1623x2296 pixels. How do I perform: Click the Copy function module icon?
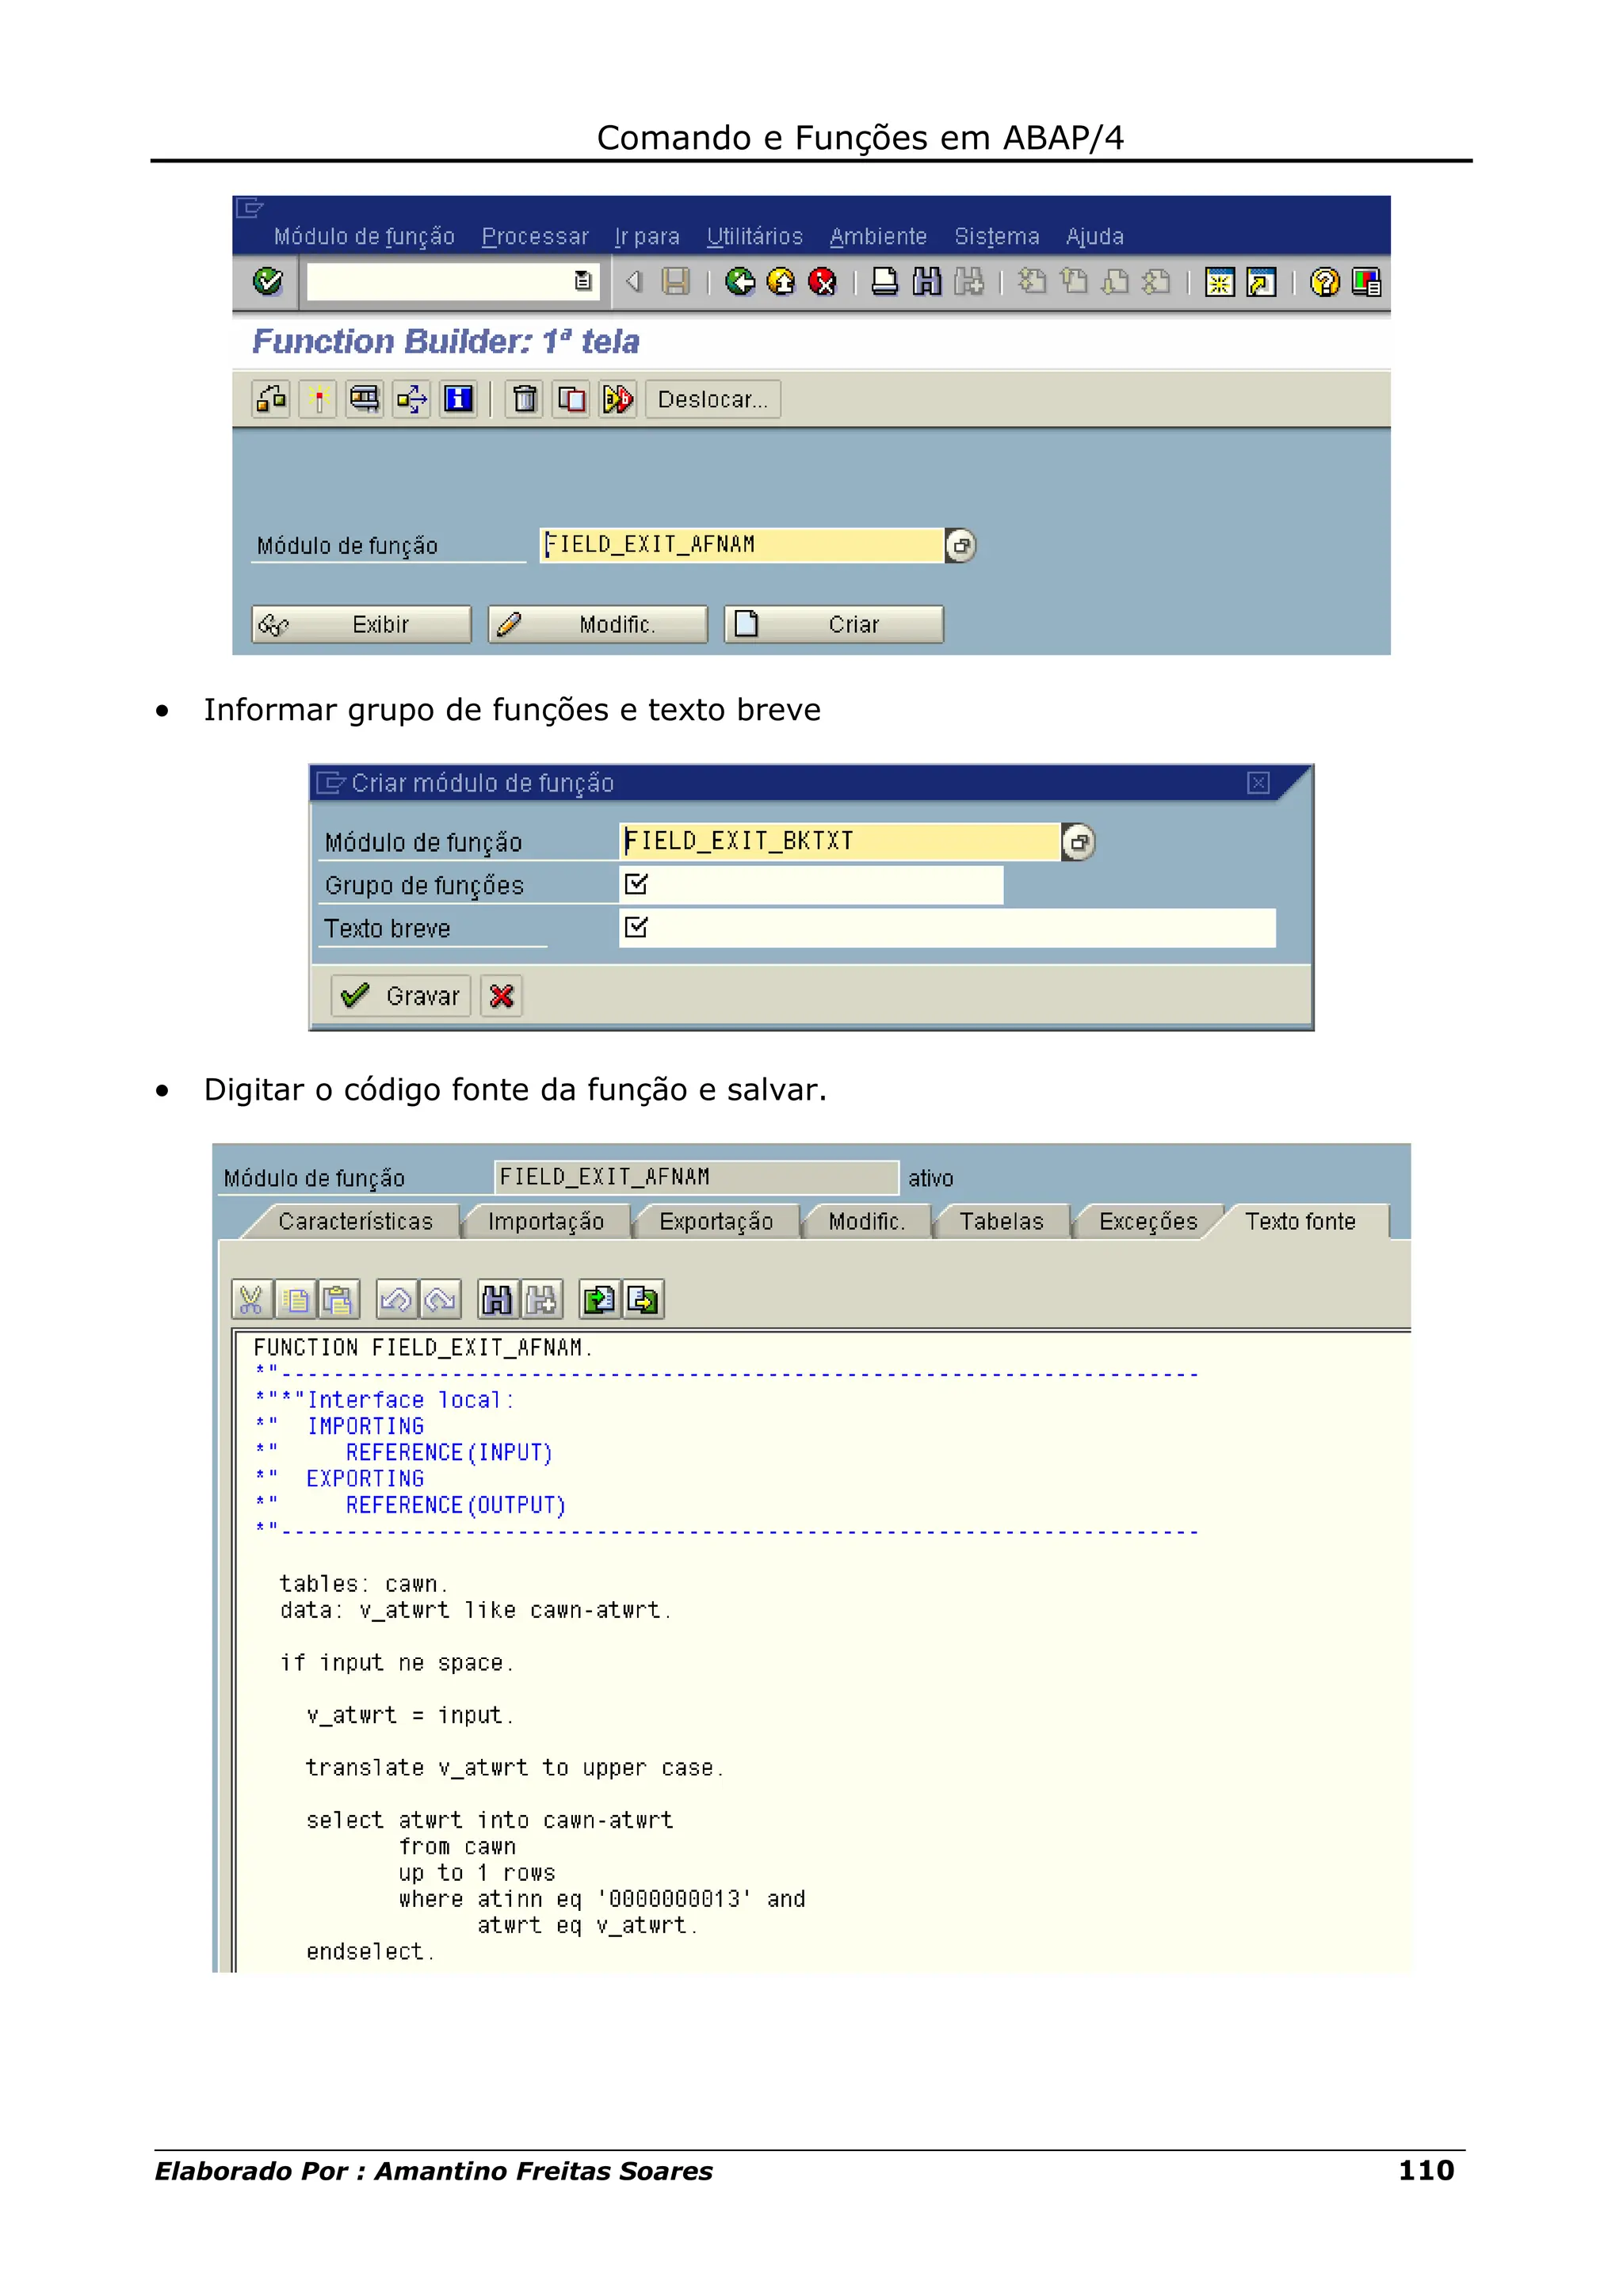571,400
